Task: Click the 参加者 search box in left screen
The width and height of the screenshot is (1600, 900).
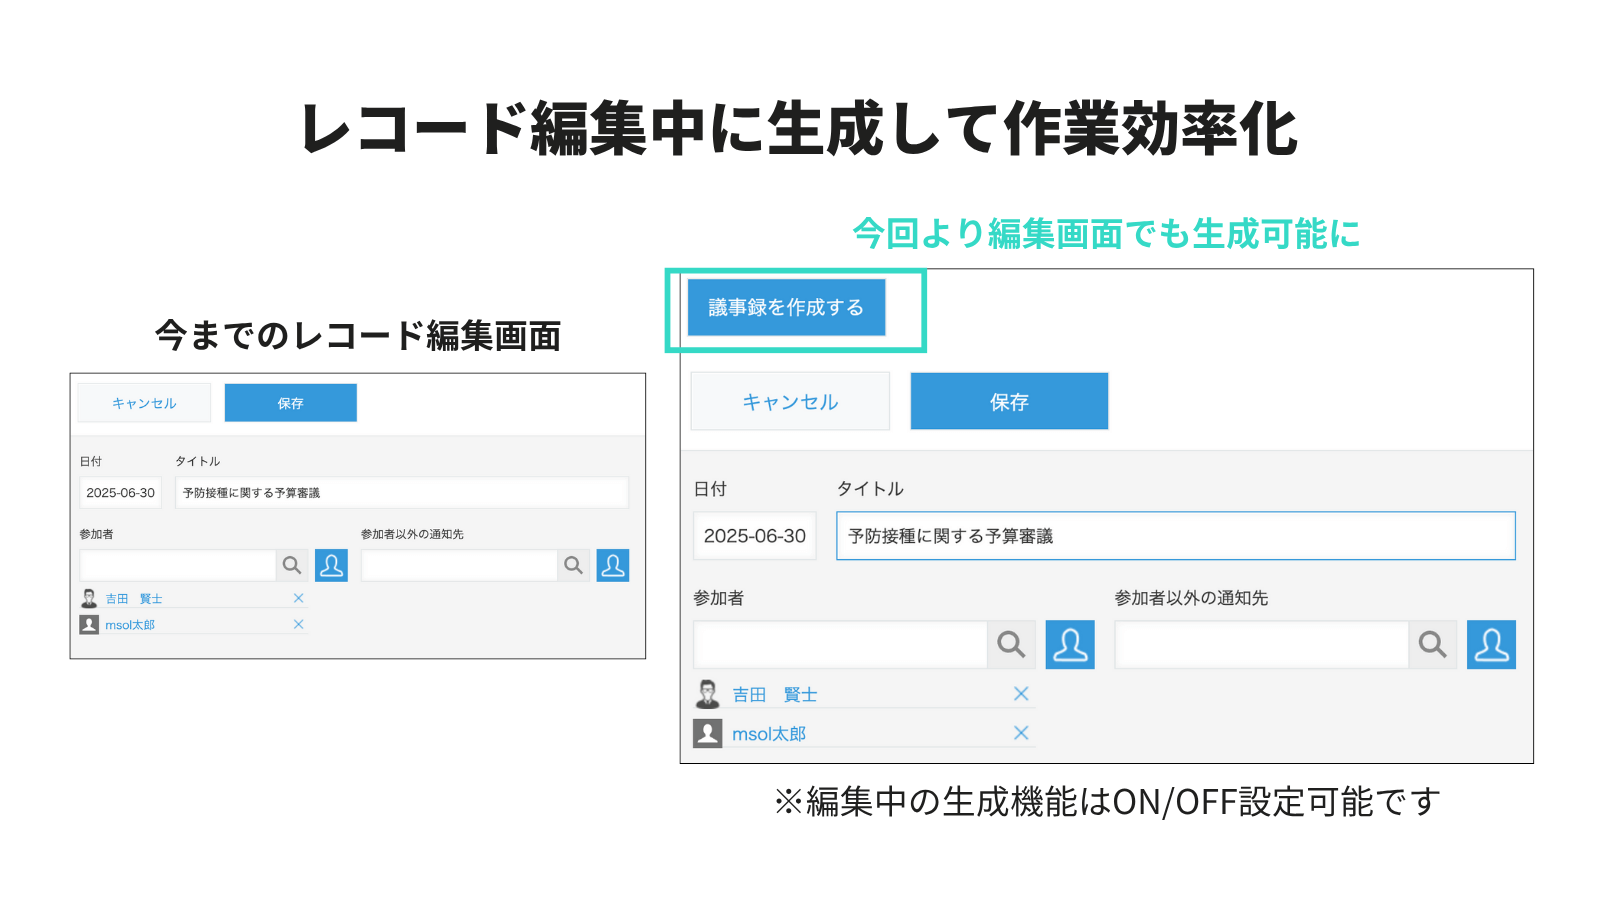Action: pos(178,565)
